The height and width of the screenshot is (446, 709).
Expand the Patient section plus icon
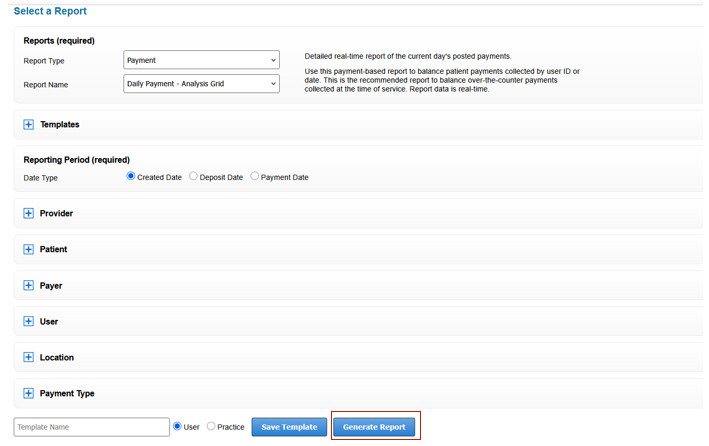29,250
